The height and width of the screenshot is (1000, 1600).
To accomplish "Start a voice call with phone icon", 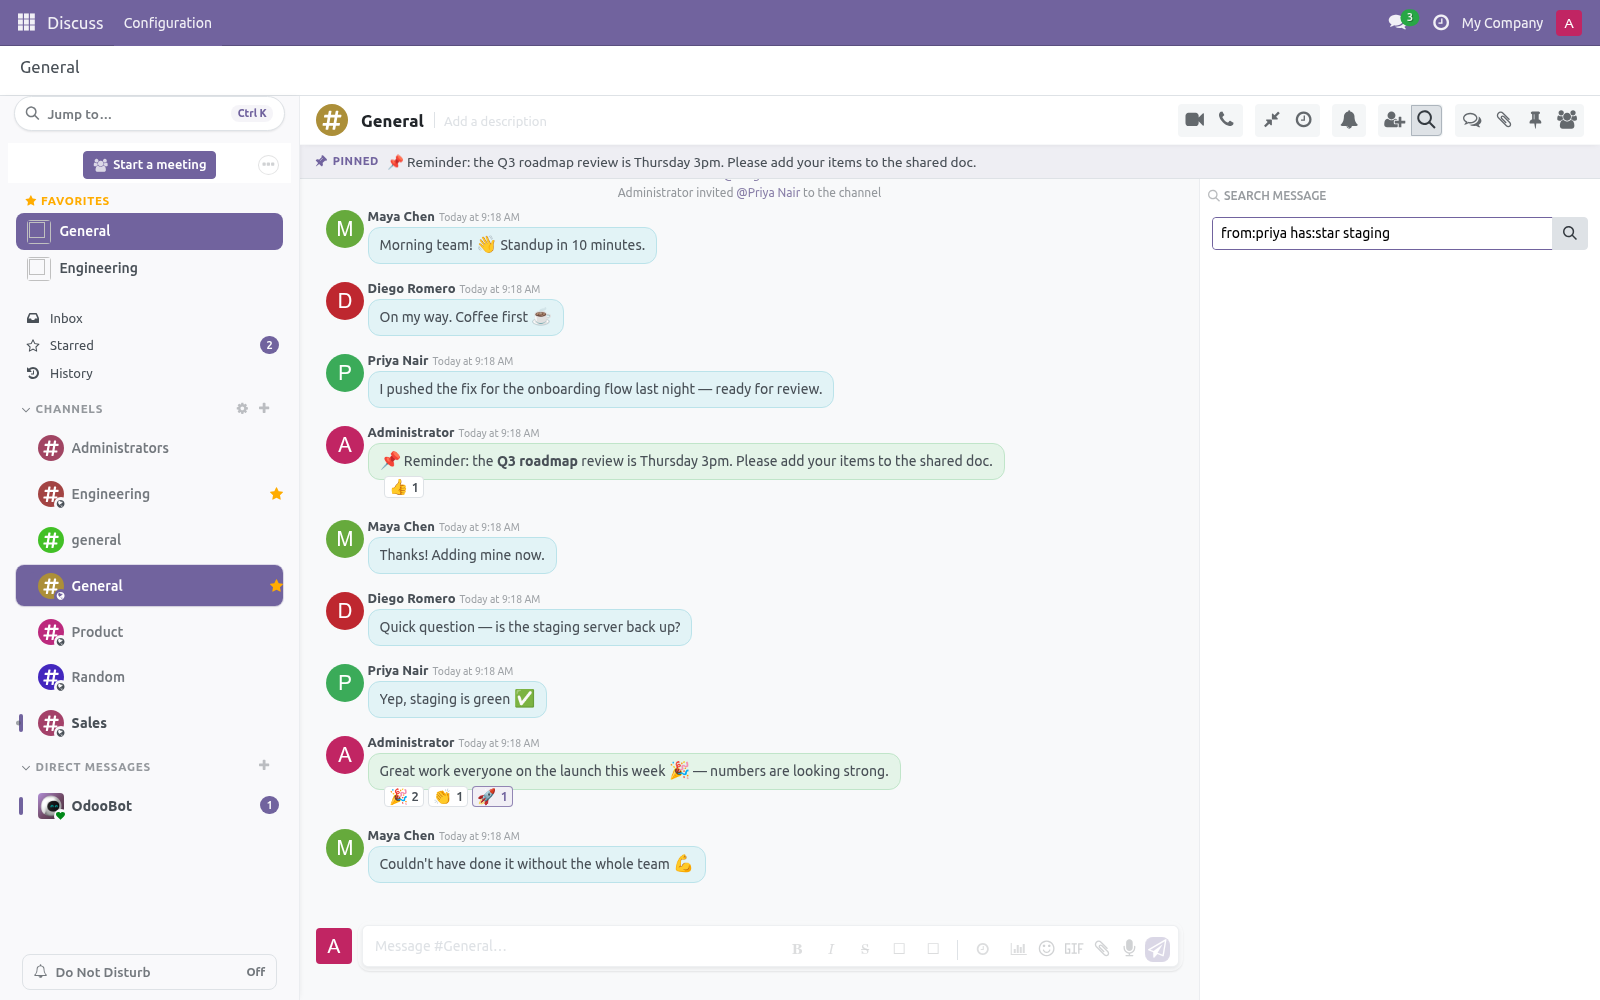I will [x=1226, y=120].
